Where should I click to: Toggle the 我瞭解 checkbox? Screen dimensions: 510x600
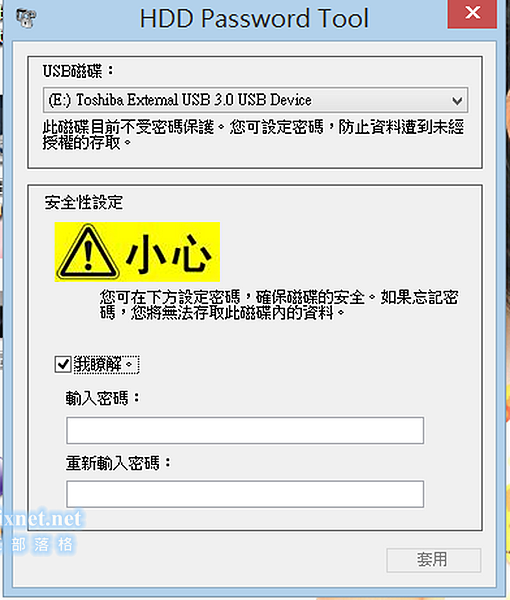click(x=63, y=364)
